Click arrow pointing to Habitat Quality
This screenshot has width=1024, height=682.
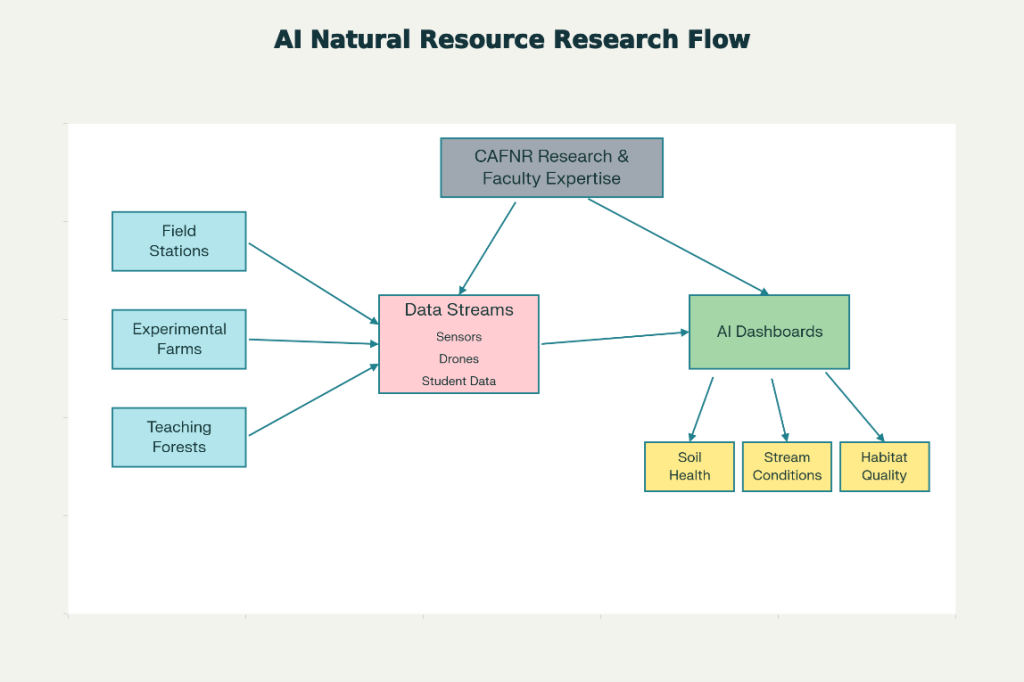(854, 406)
